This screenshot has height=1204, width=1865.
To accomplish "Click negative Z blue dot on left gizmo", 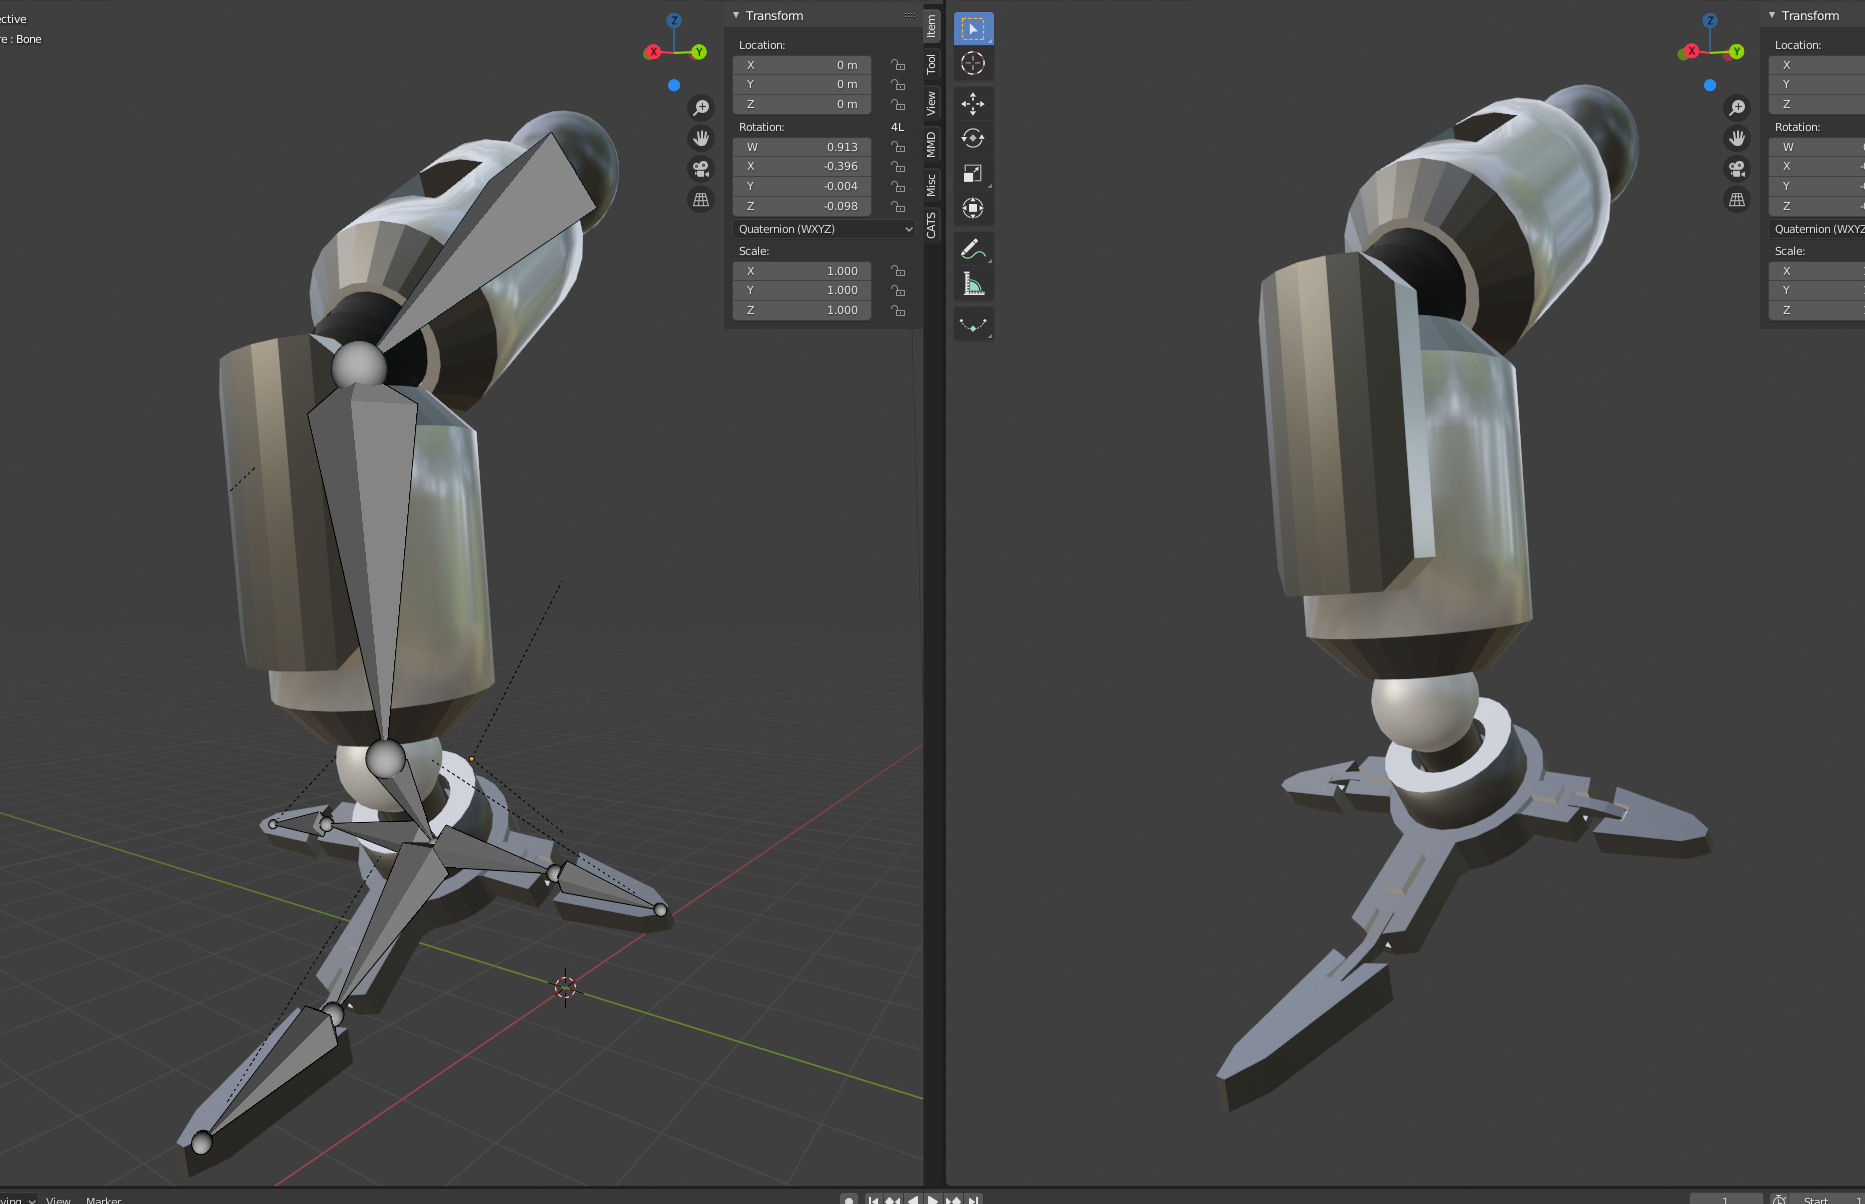I will 674,85.
